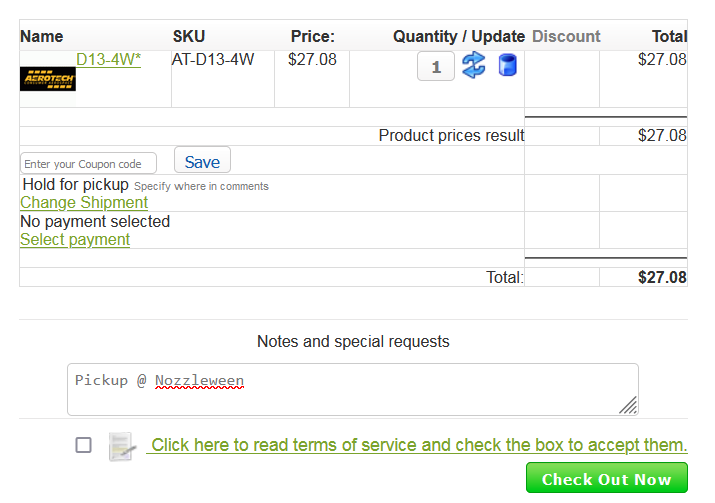Click the Hold for pickup shipment text
This screenshot has height=503, width=715.
76,185
